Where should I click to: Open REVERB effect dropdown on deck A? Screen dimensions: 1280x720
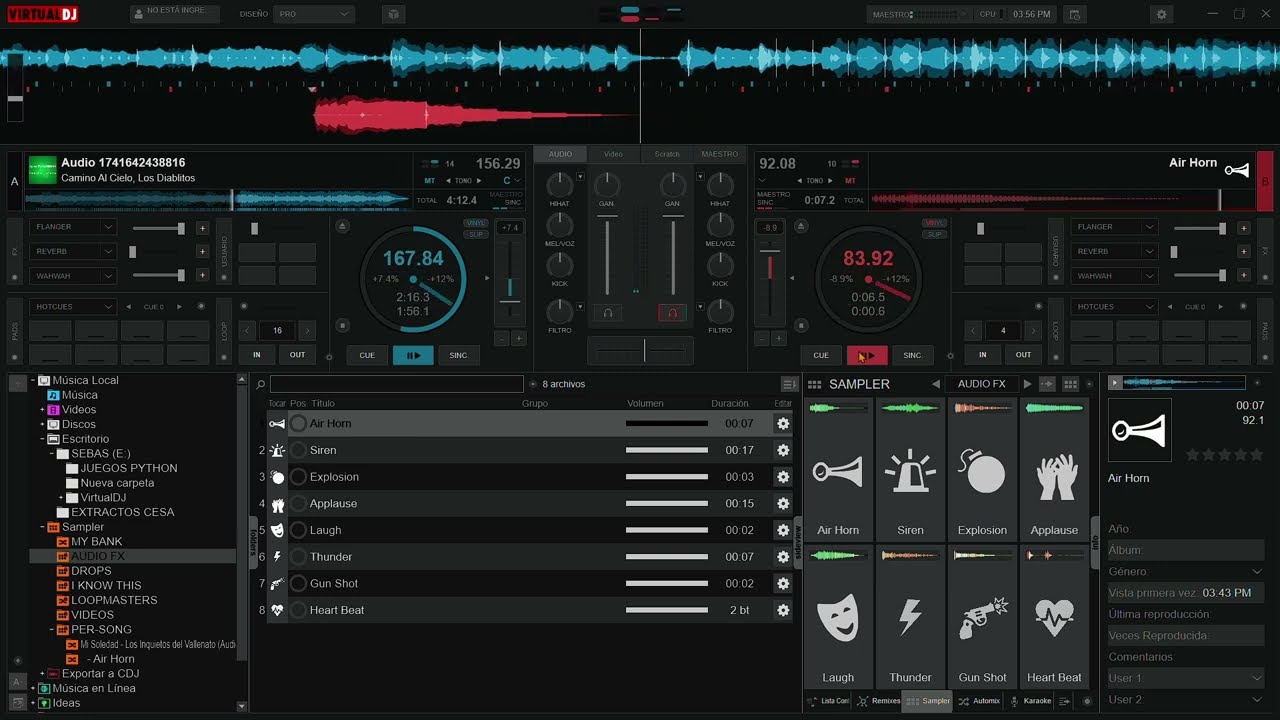click(x=75, y=252)
